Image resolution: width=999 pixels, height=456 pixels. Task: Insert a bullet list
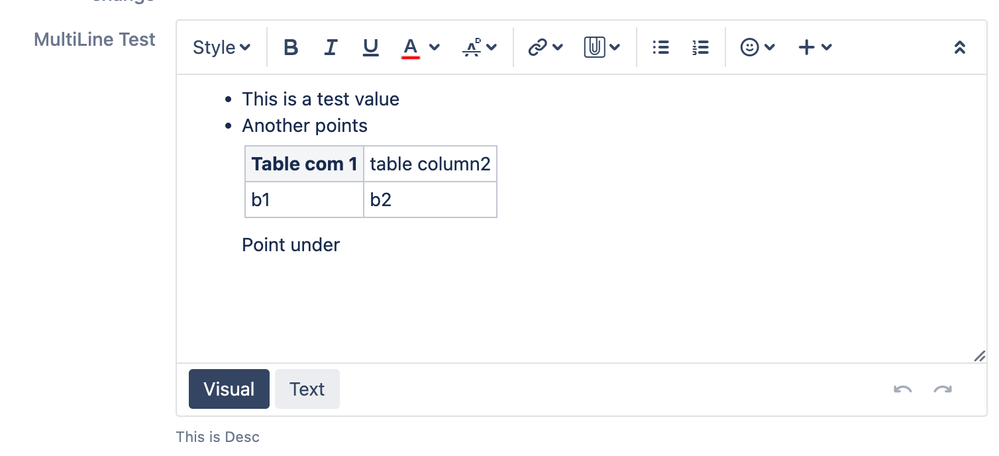click(661, 47)
